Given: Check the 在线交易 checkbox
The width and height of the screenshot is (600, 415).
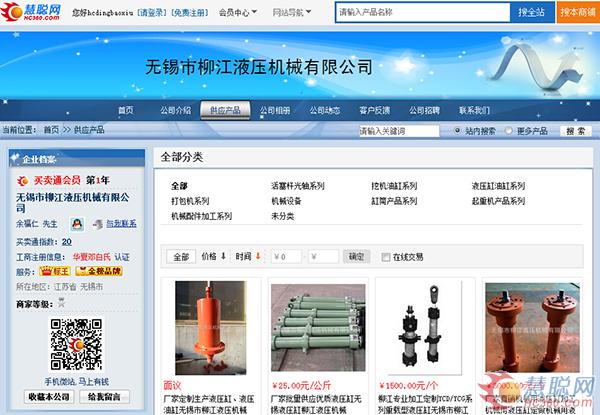Looking at the screenshot, I should point(386,257).
